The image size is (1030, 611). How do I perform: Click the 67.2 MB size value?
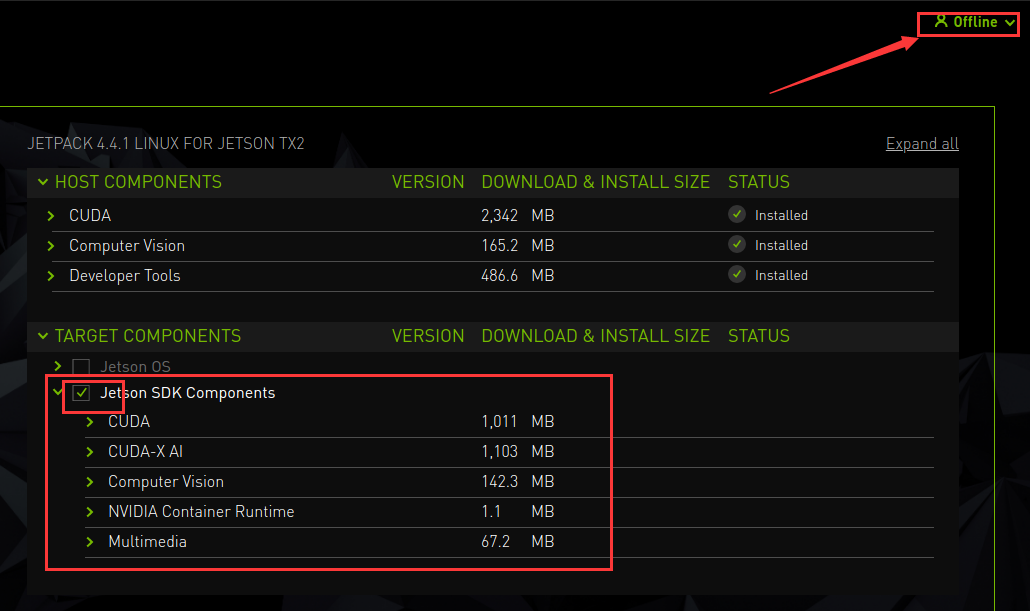click(518, 542)
